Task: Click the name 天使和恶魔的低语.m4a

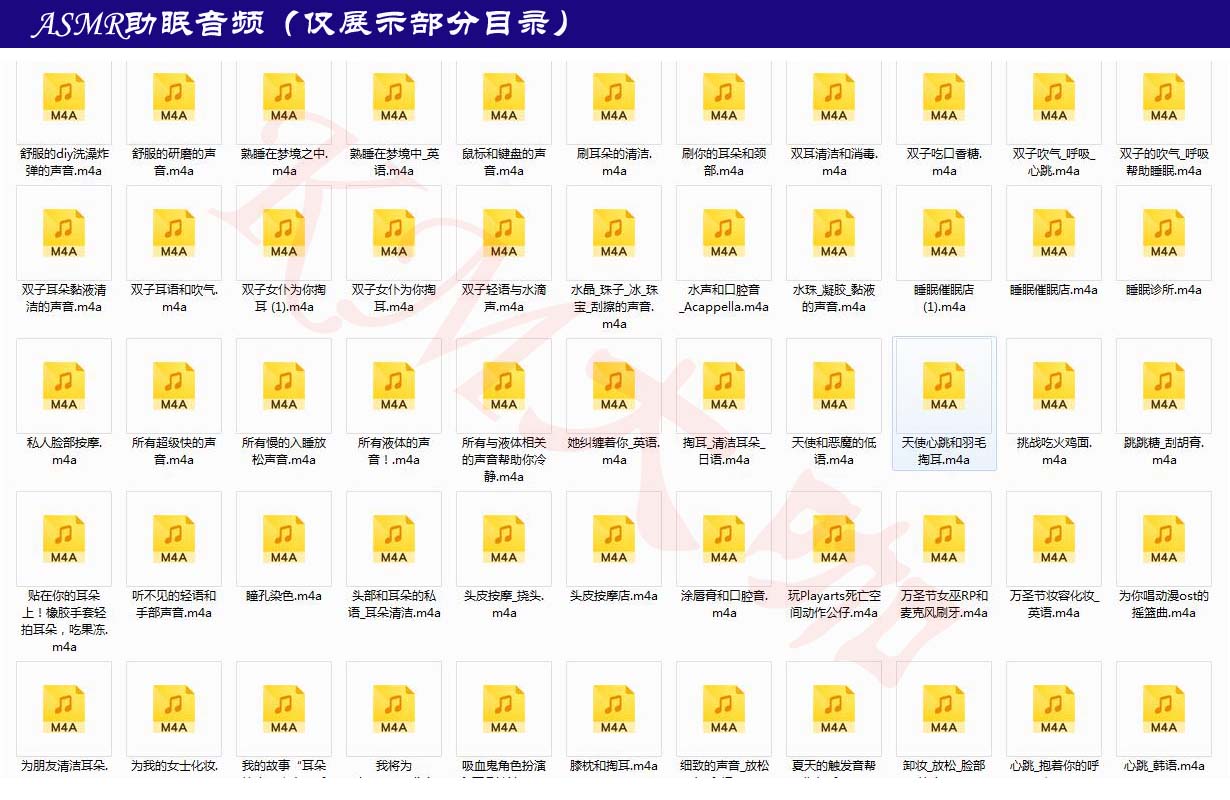Action: point(834,451)
